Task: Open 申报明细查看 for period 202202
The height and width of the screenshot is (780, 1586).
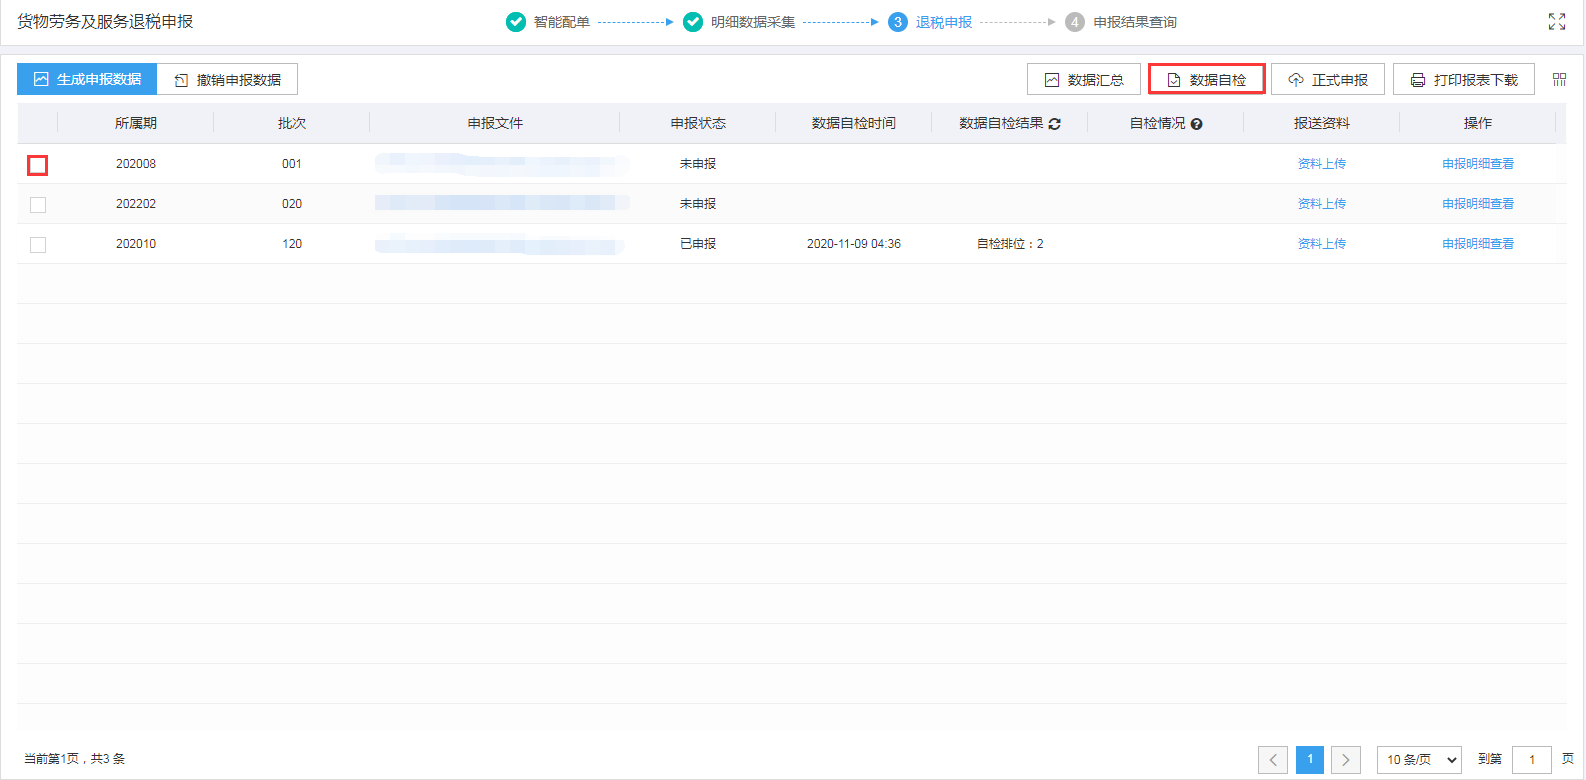Action: point(1478,204)
